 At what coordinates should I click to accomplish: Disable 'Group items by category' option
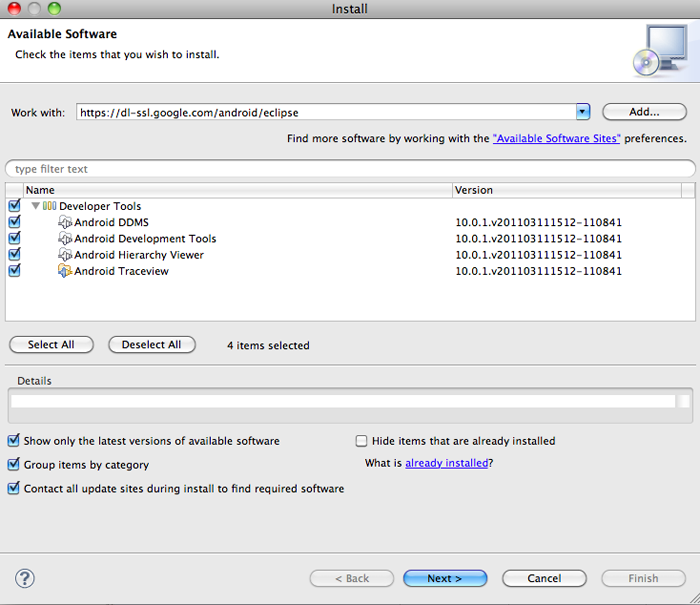click(14, 465)
